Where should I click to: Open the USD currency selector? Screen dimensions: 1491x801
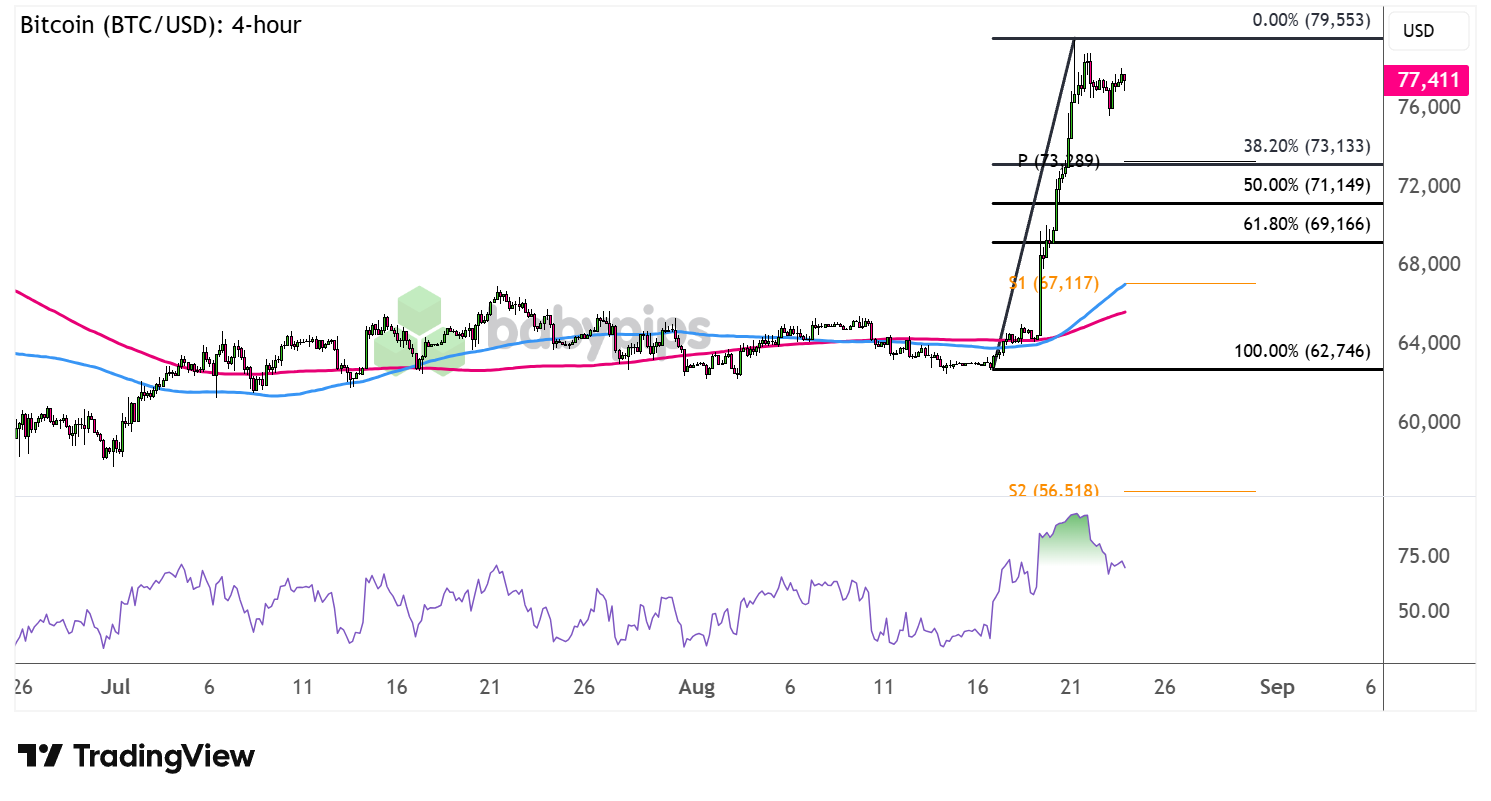[x=1427, y=31]
